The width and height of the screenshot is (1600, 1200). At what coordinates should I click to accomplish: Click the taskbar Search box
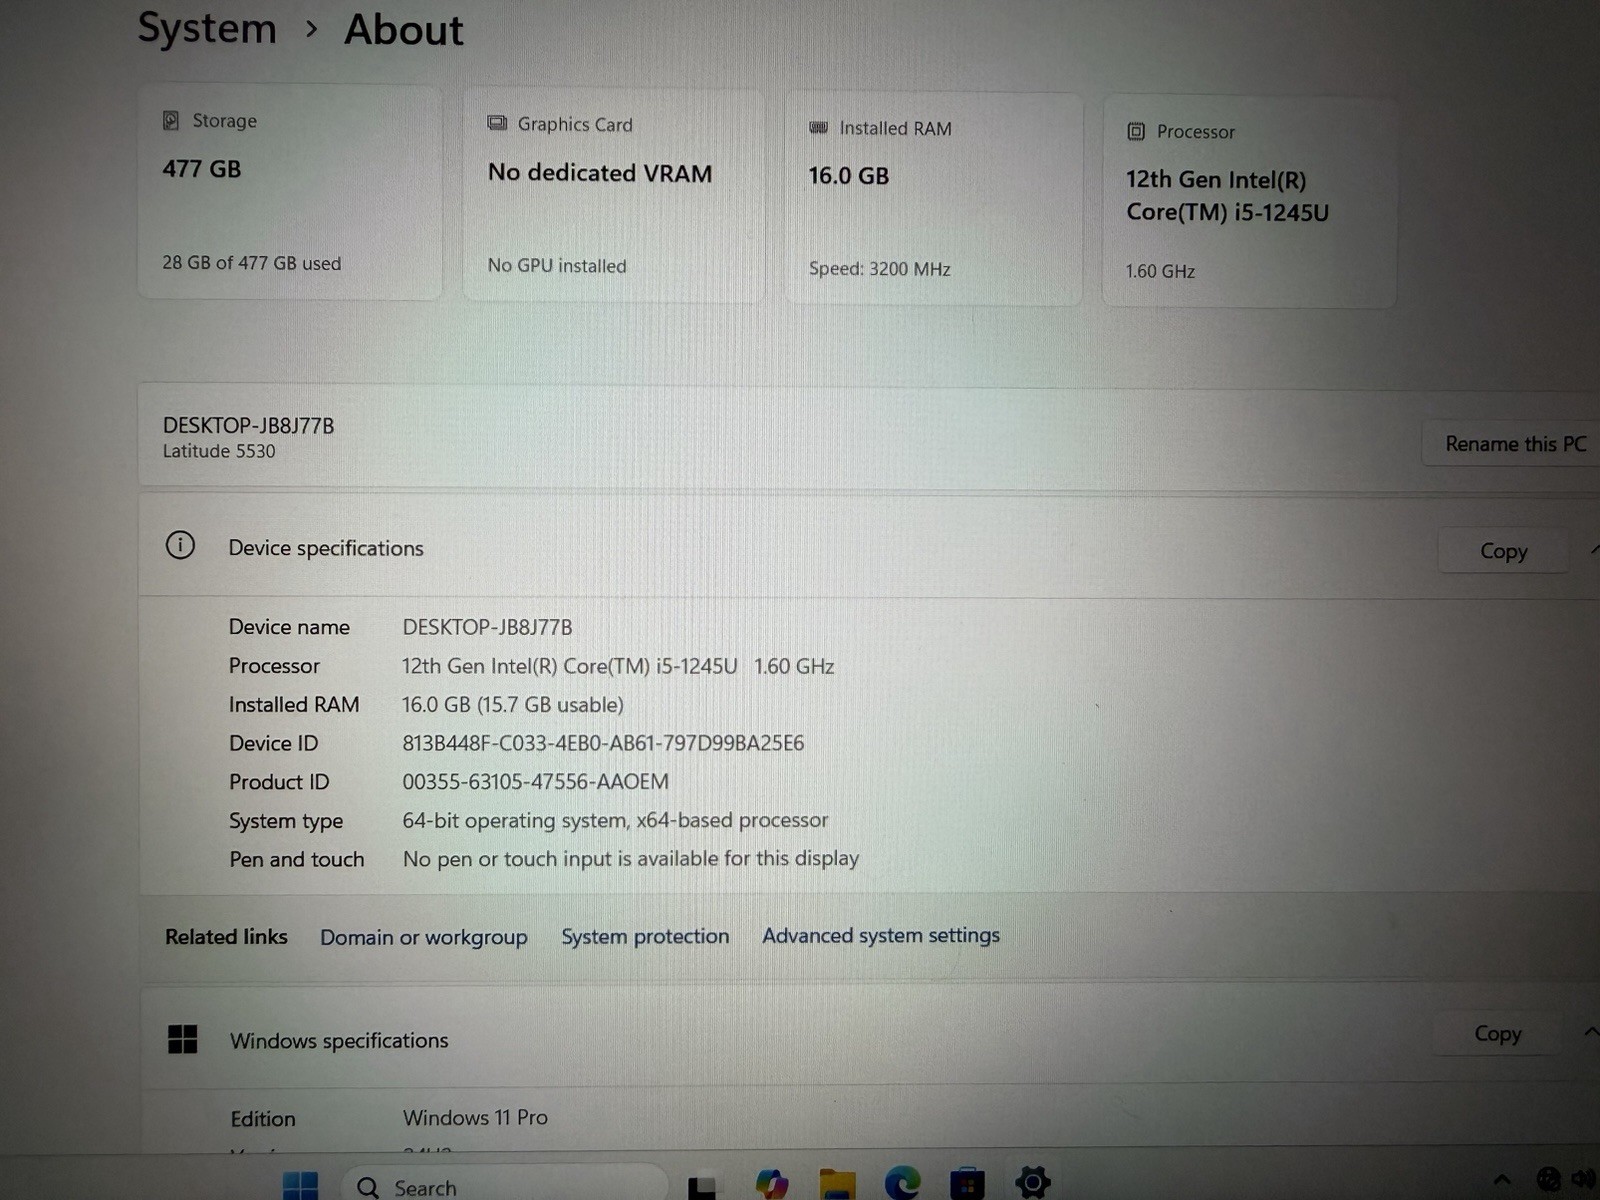(504, 1184)
